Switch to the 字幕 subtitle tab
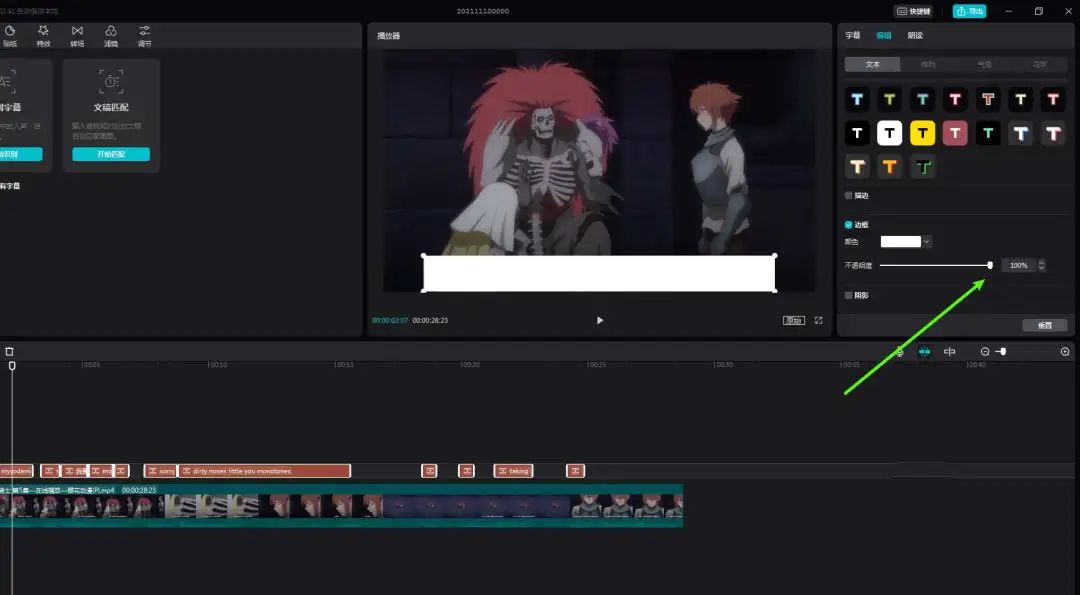The image size is (1080, 595). click(x=853, y=35)
